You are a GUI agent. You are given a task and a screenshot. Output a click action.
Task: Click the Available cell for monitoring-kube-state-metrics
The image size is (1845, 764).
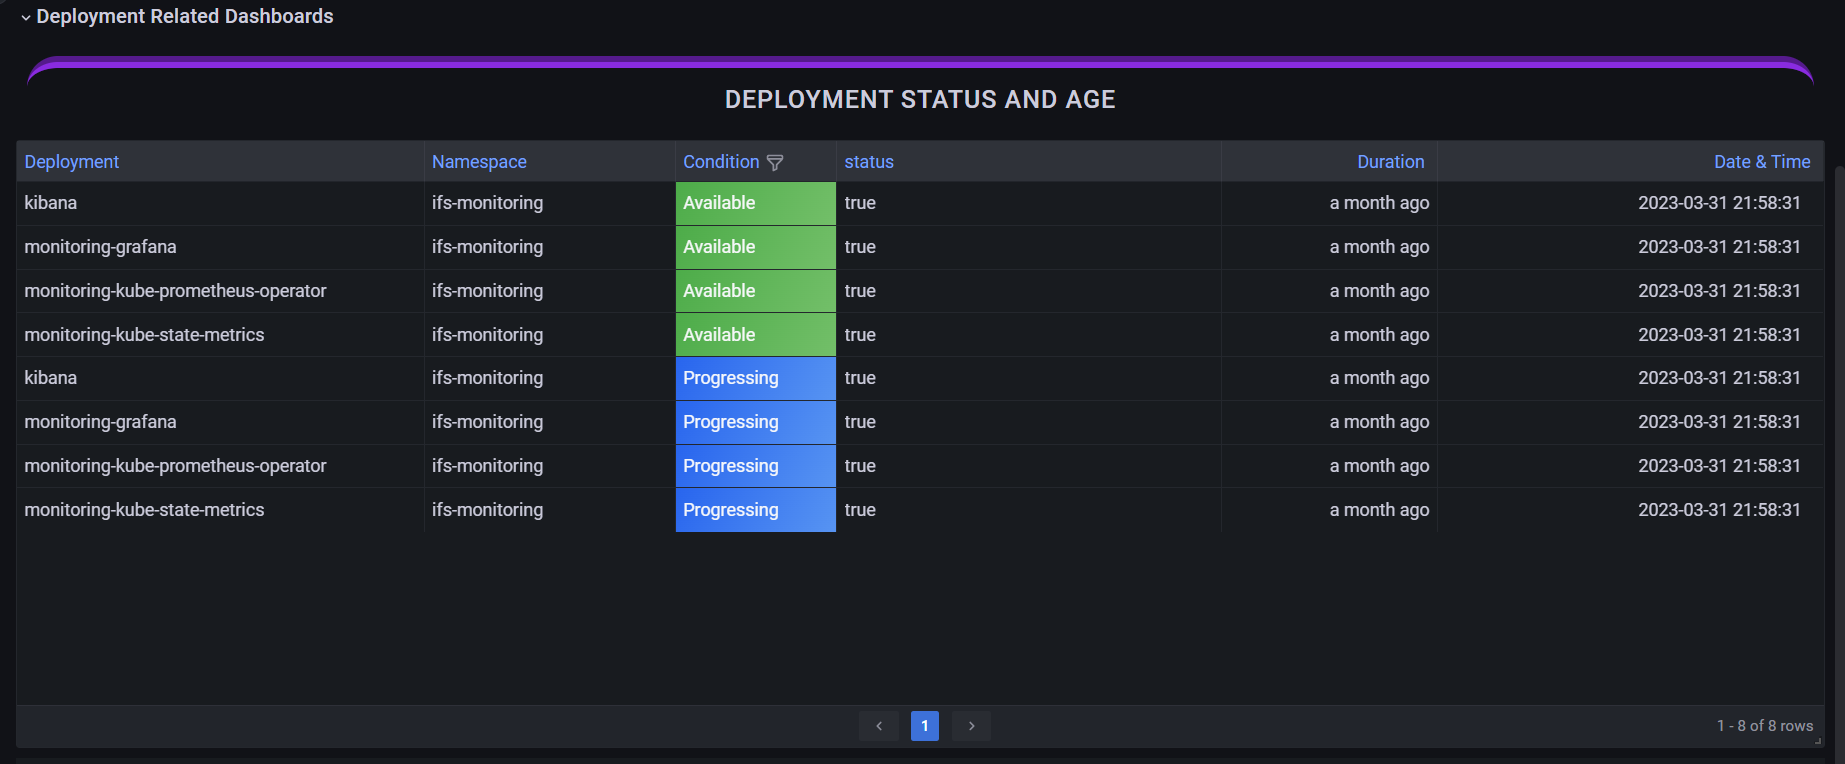[x=755, y=335]
